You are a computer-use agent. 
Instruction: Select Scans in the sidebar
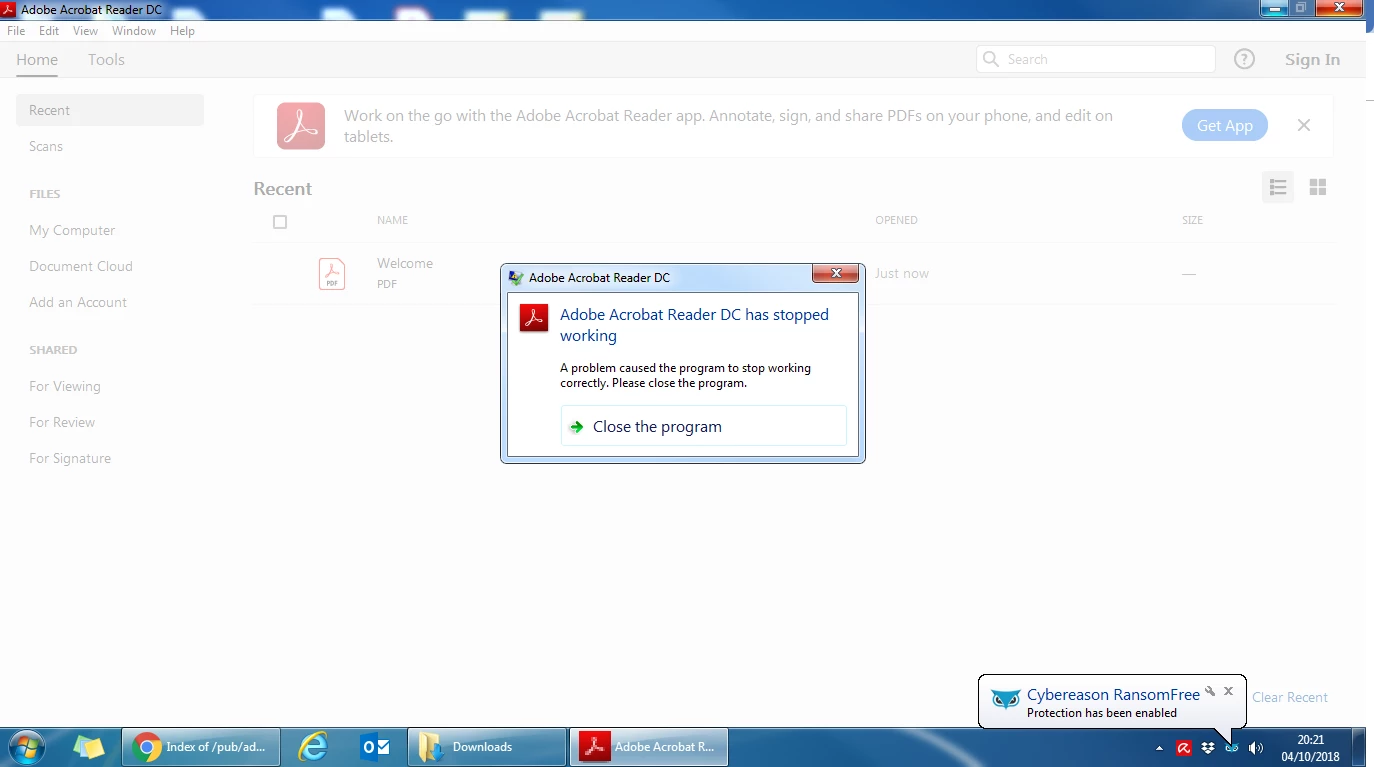click(x=46, y=146)
